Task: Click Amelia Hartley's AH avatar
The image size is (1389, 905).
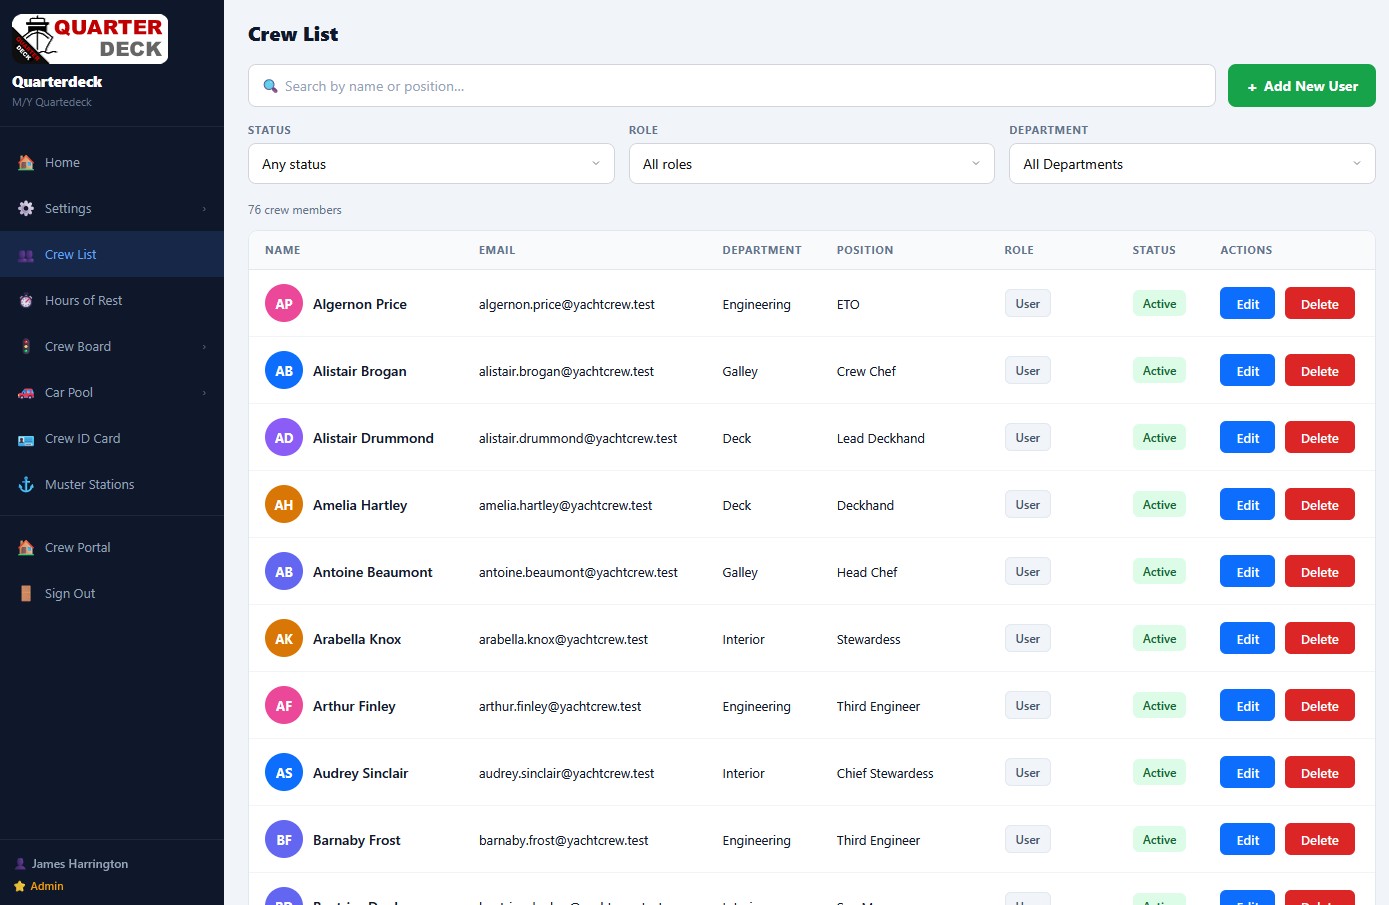Action: (x=284, y=505)
